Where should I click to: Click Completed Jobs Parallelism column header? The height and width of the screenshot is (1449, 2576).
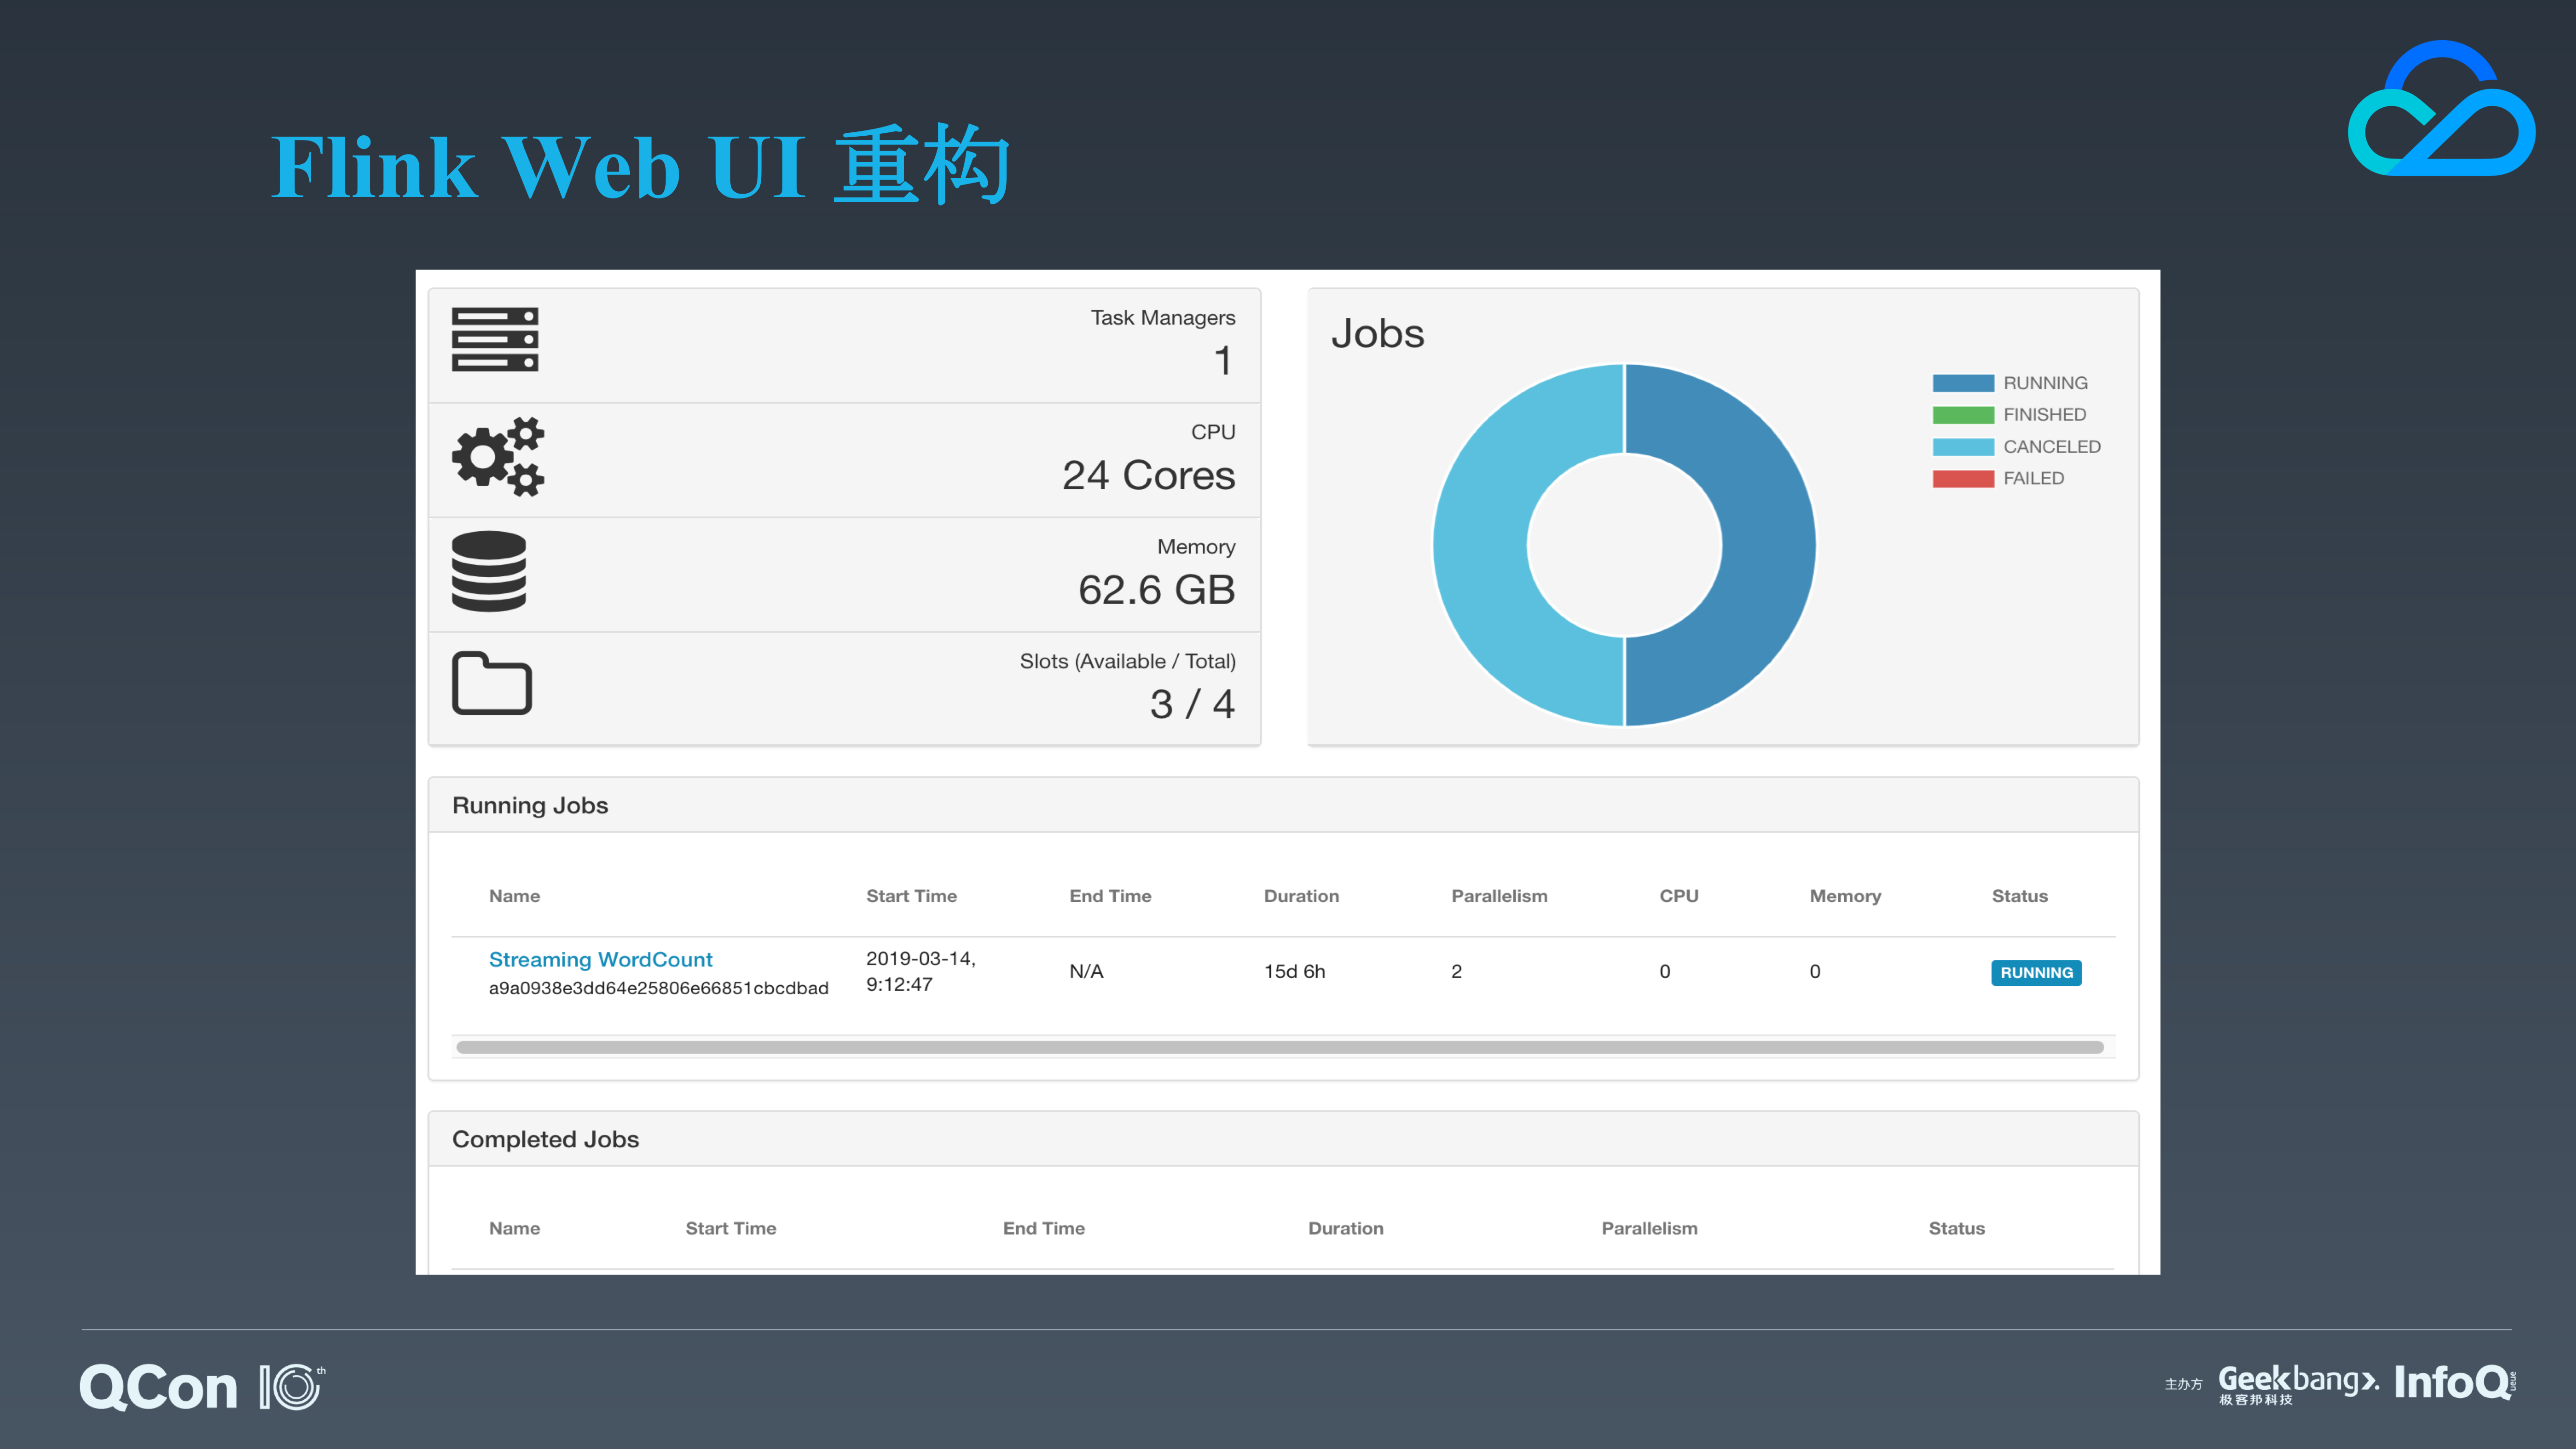click(x=1649, y=1228)
